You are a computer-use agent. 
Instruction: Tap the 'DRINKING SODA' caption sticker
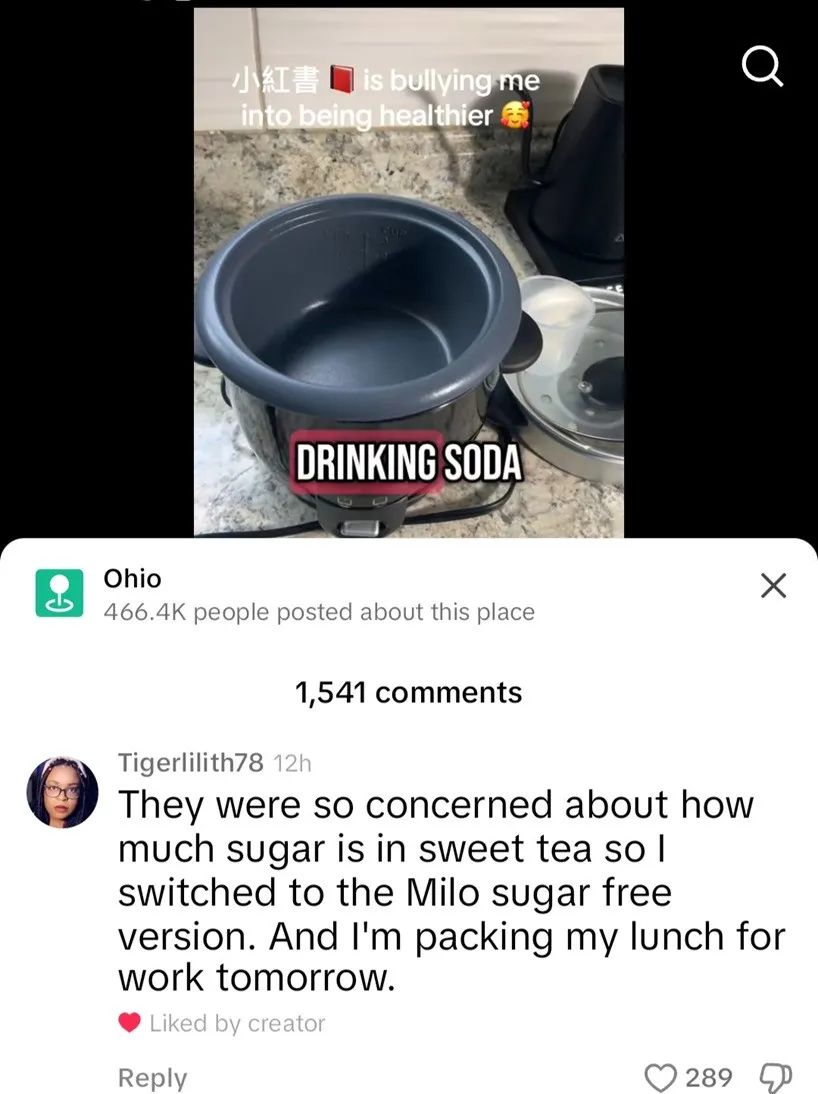(408, 463)
